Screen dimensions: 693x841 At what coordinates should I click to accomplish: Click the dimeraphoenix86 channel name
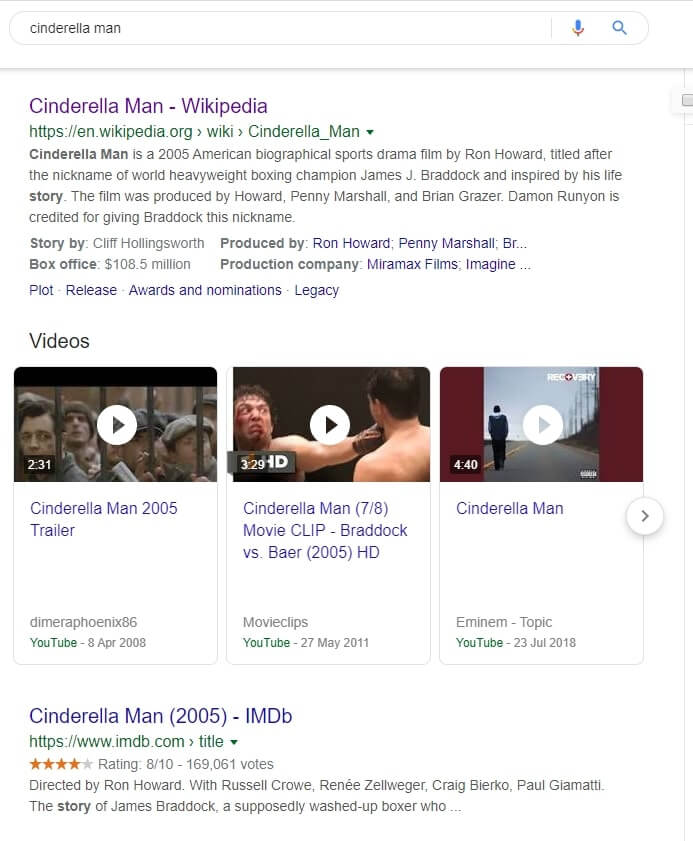coord(84,622)
